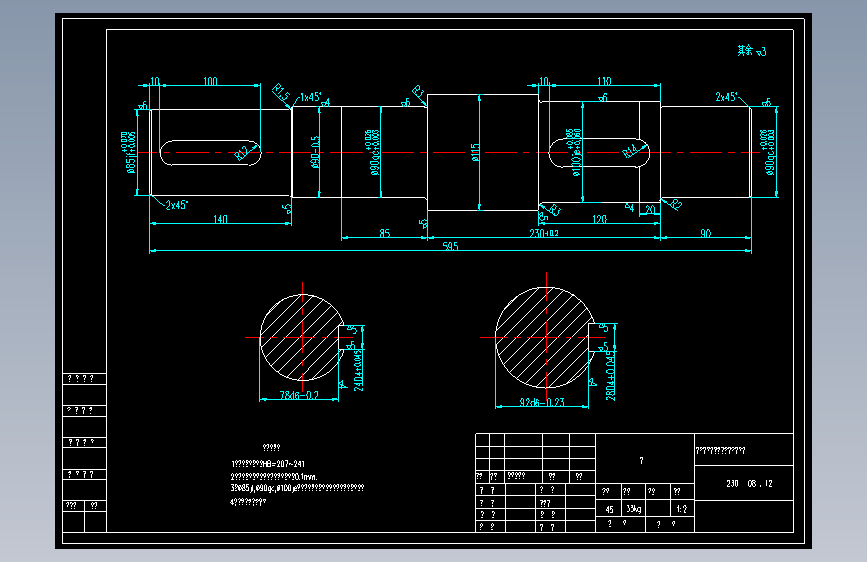Click the 28D4+0.045 keyway width text
The image size is (867, 562).
[610, 375]
